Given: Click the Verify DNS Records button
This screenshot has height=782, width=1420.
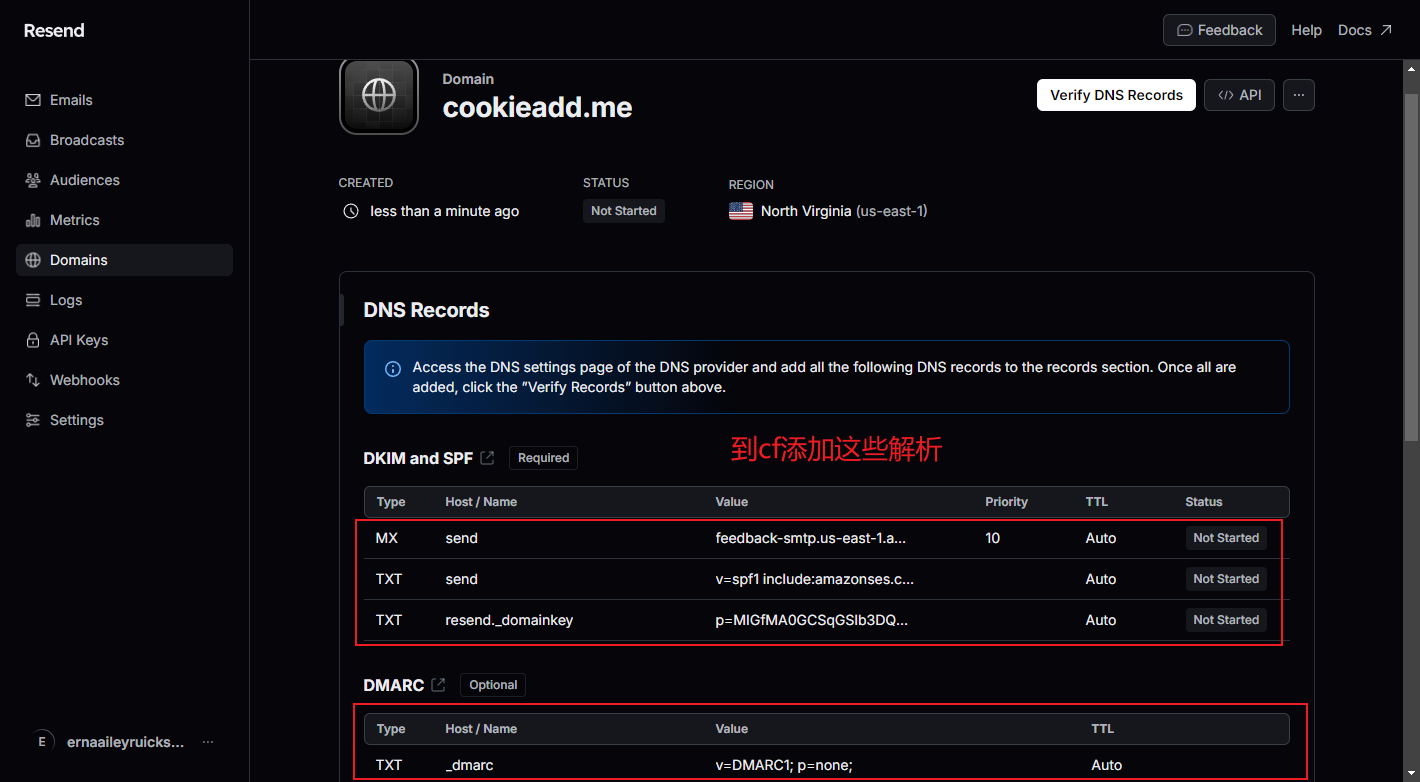Looking at the screenshot, I should click(1116, 95).
